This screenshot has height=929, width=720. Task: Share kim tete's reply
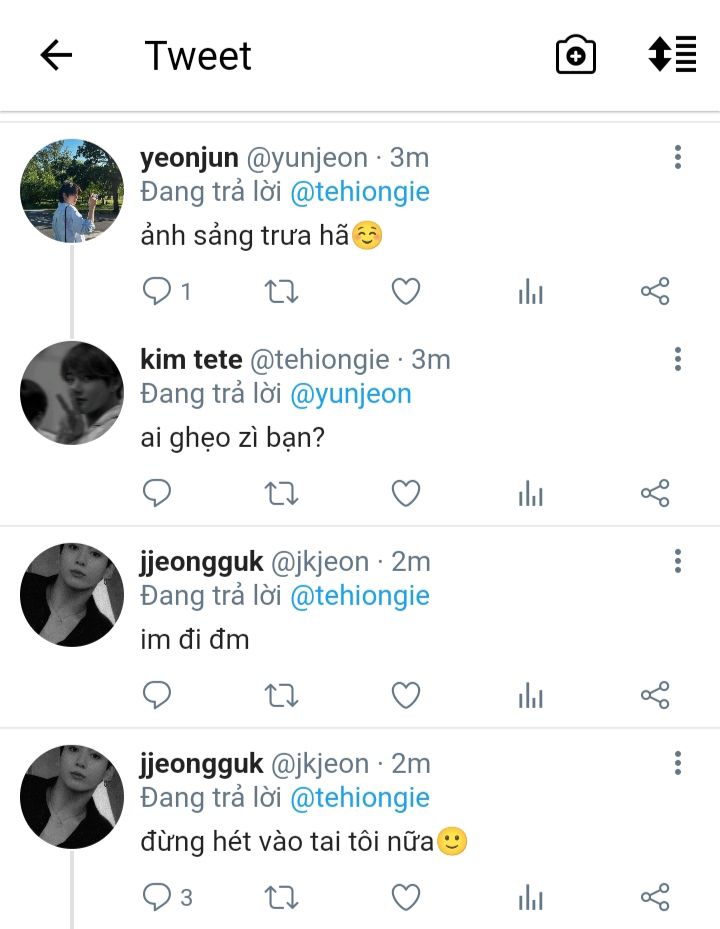(x=655, y=494)
